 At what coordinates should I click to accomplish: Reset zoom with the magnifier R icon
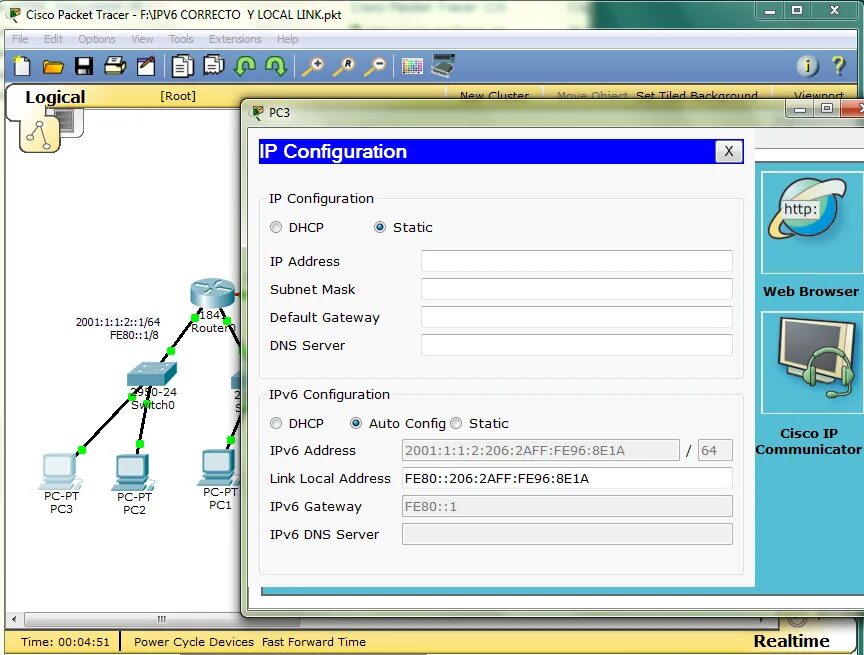click(344, 67)
